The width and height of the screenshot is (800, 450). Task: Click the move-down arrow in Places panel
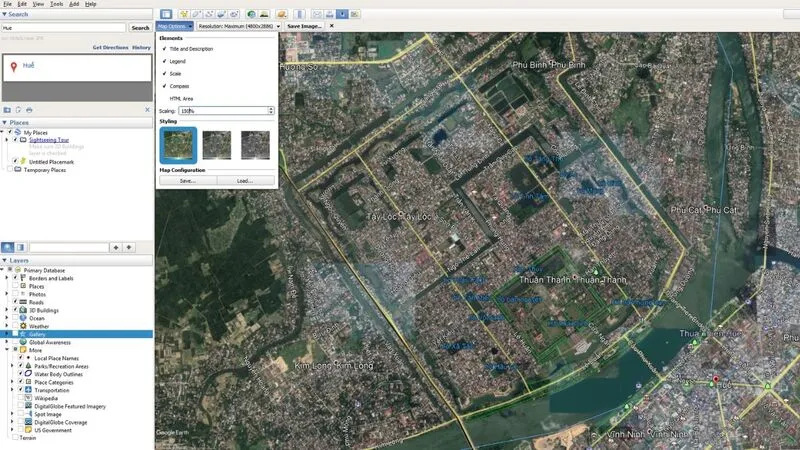coord(129,247)
